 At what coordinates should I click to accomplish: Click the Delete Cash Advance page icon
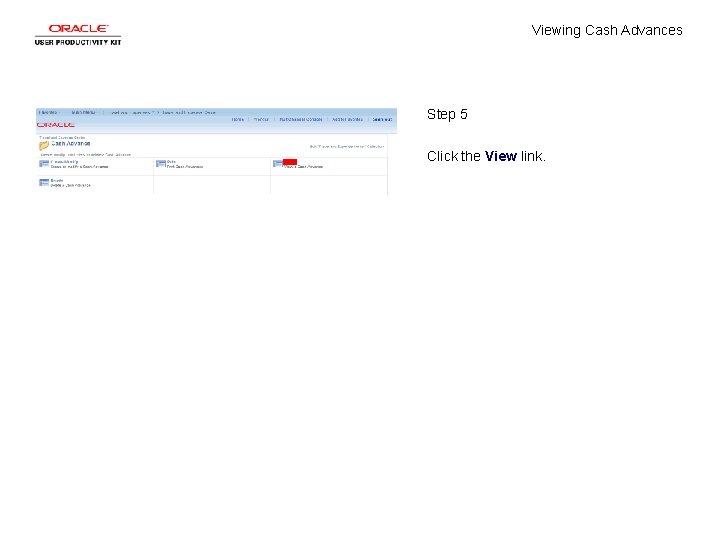(x=44, y=182)
